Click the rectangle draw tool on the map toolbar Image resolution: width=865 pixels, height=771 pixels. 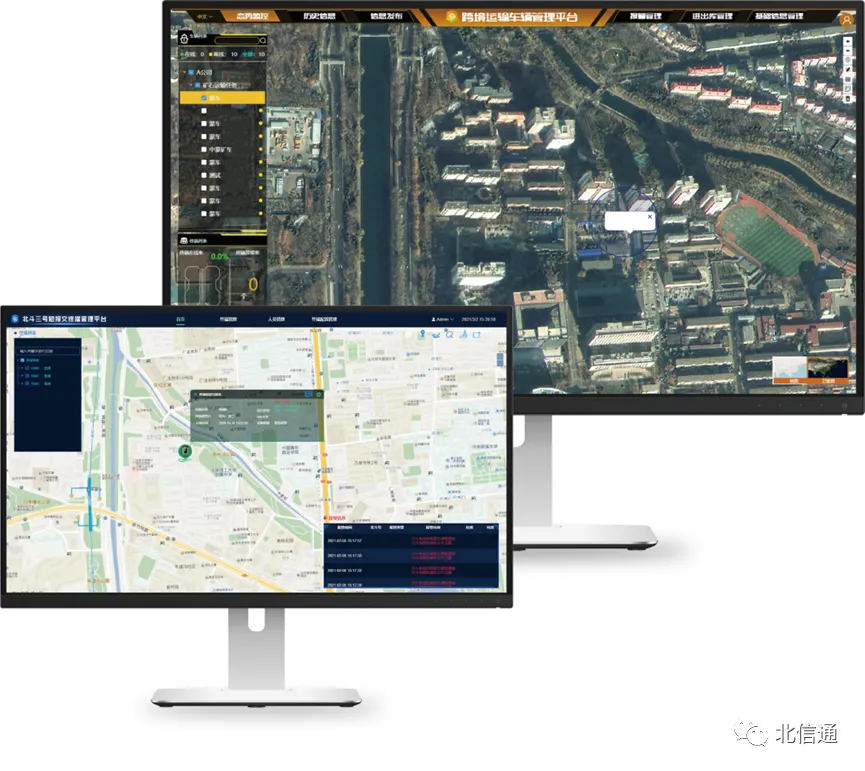click(x=477, y=333)
